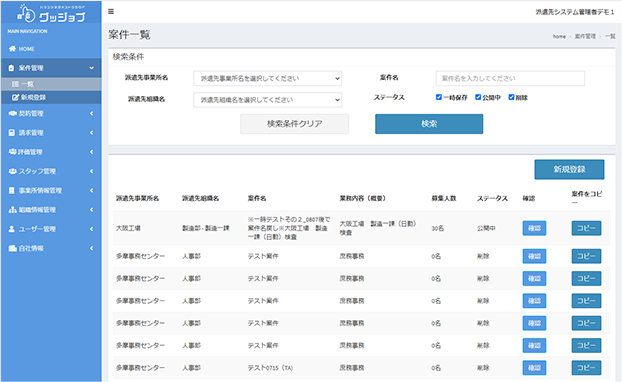Click the 30名 recruitment count cell
622x382 pixels.
point(438,228)
